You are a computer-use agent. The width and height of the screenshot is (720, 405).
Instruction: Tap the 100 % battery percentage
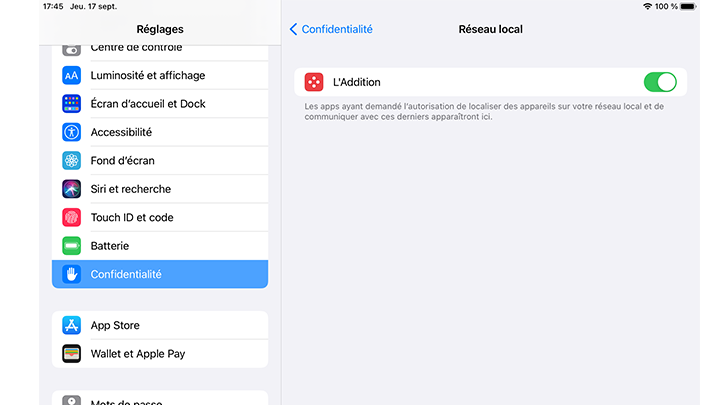coord(666,6)
